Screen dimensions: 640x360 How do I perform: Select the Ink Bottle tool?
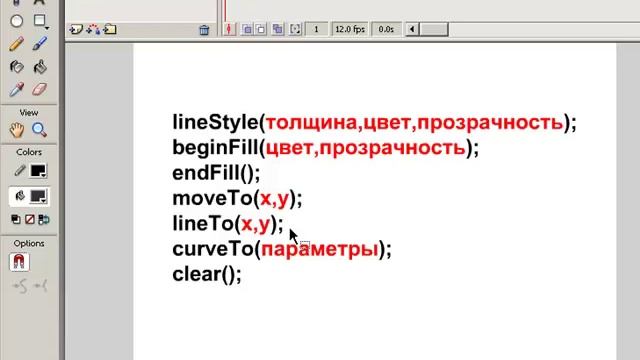17,67
